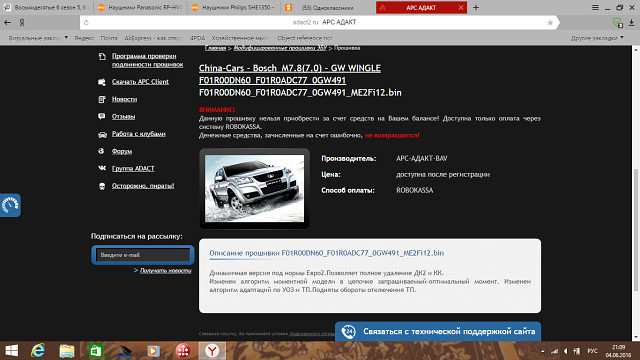The width and height of the screenshot is (640, 360).
Task: Click the red round taskbar app icon
Action: point(183,351)
